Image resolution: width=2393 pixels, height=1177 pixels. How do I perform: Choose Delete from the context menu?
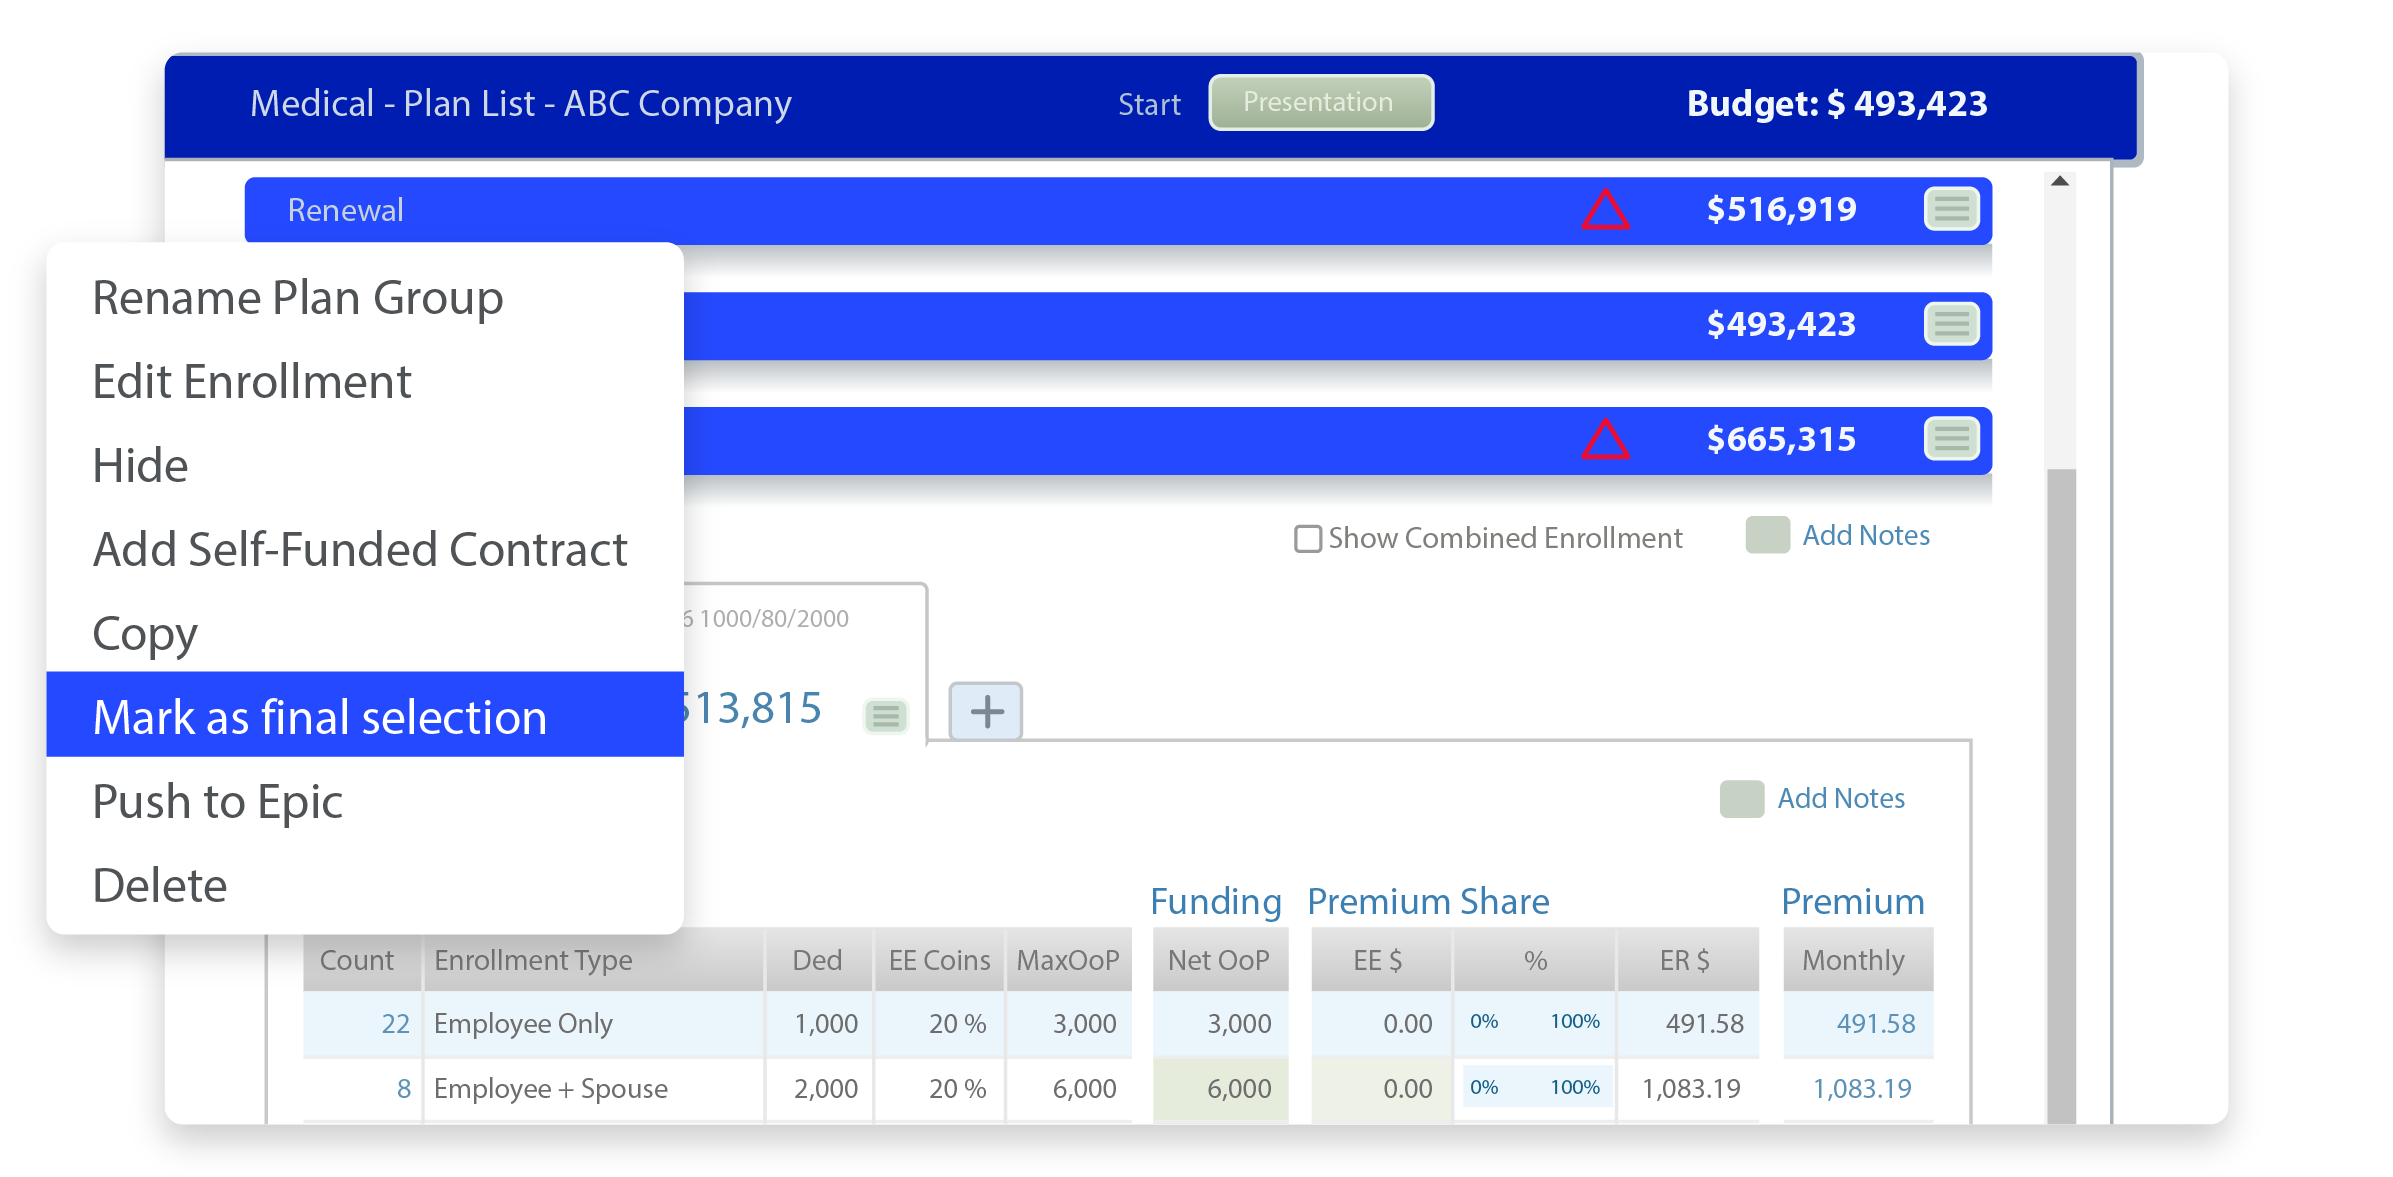pyautogui.click(x=365, y=885)
